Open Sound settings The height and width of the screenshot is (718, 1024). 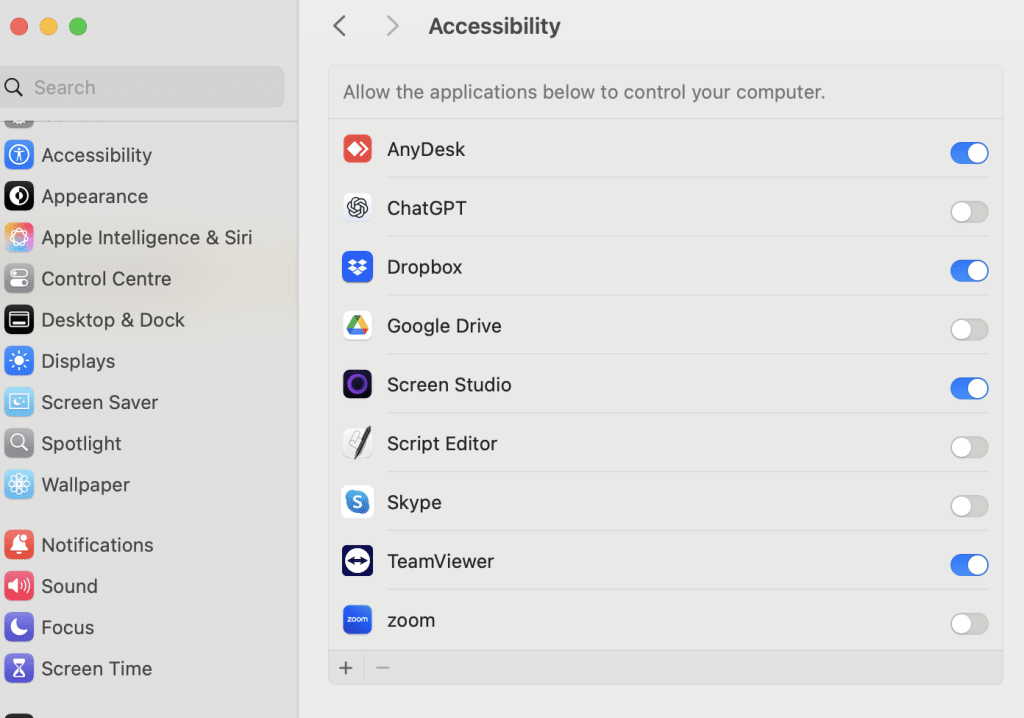pyautogui.click(x=70, y=585)
